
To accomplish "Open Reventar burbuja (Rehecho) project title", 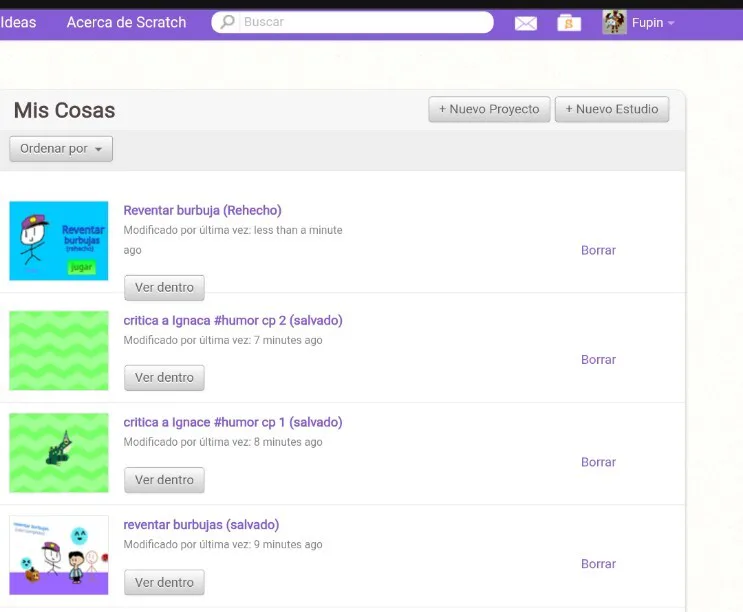I will tap(202, 210).
